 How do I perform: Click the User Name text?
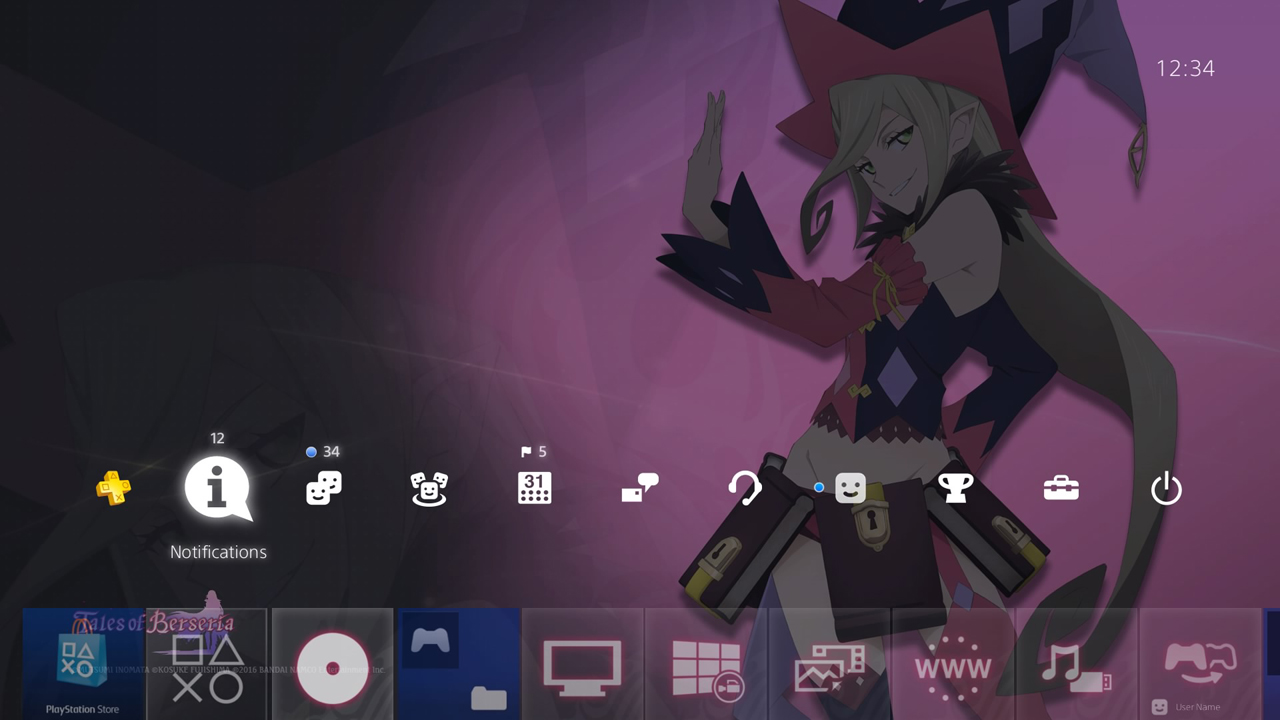pyautogui.click(x=1198, y=707)
